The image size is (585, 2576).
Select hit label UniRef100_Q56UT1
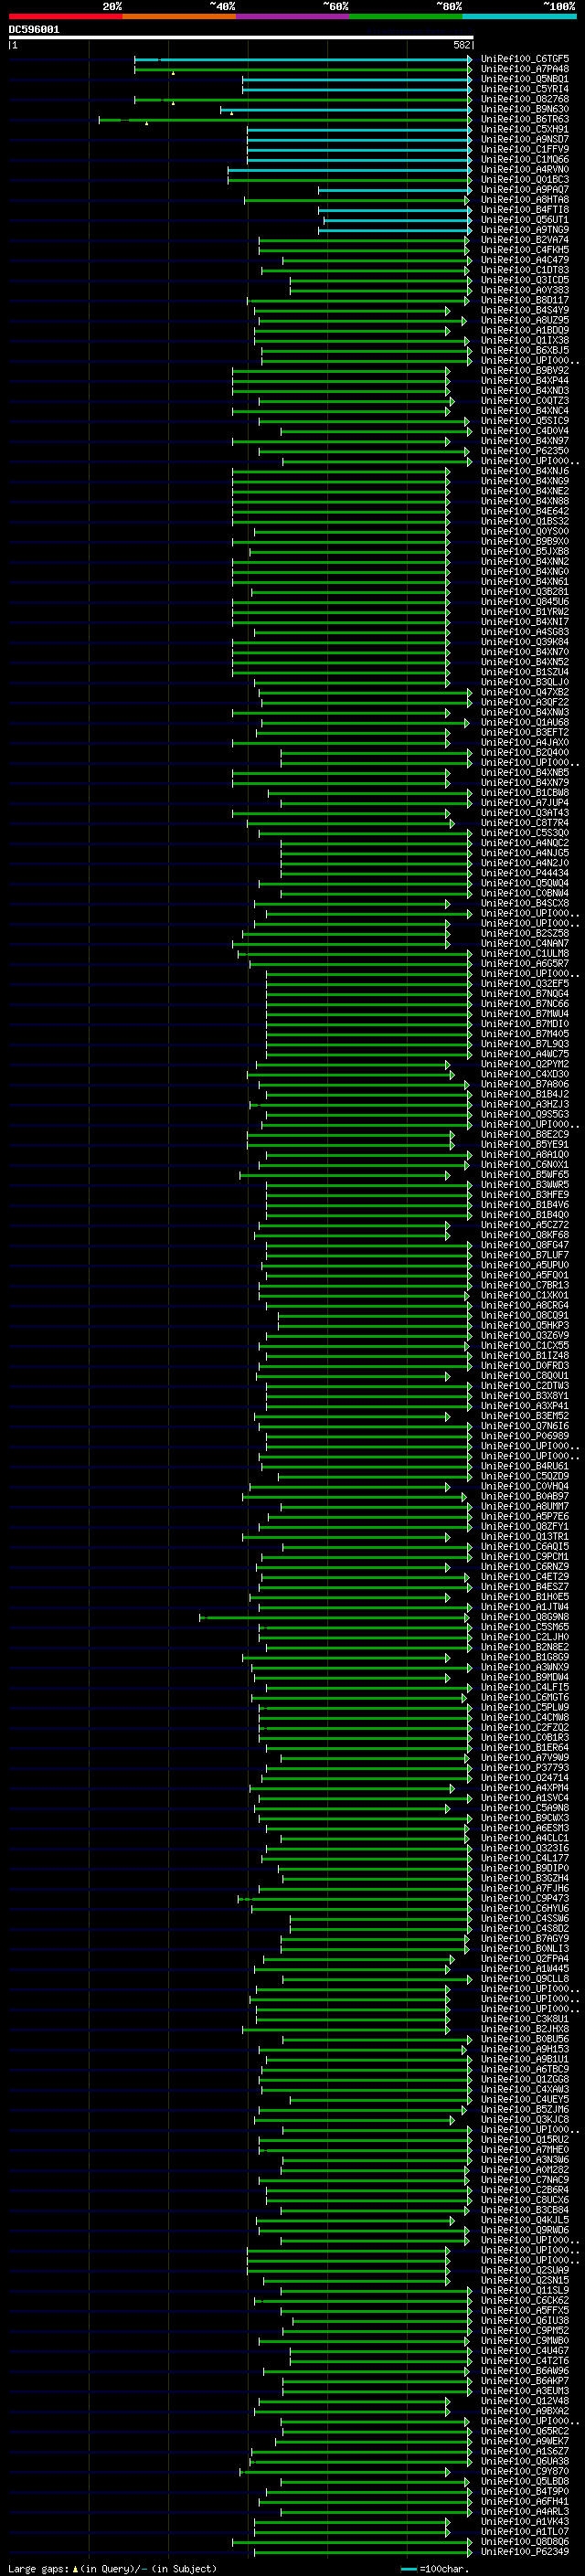[x=524, y=220]
